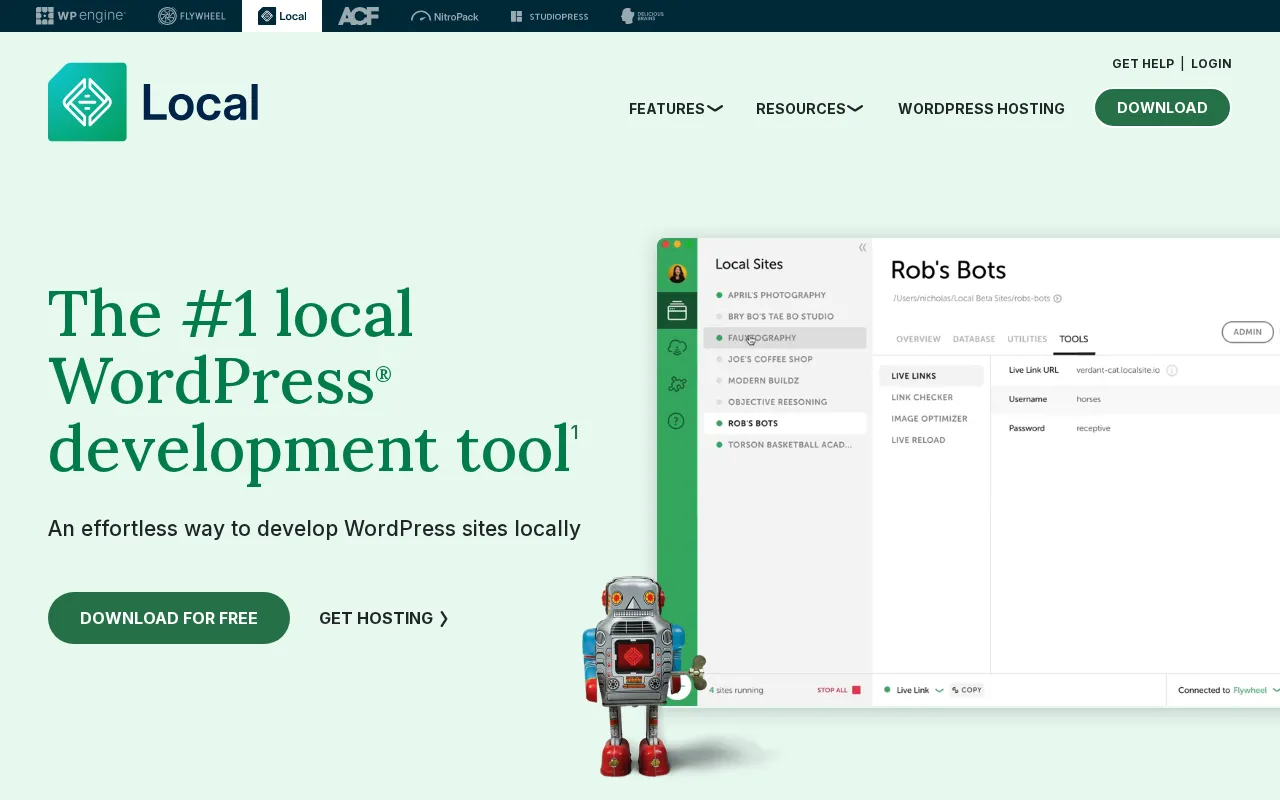The width and height of the screenshot is (1280, 800).
Task: Collapse the Local Sites panel chevron
Action: pyautogui.click(x=862, y=248)
